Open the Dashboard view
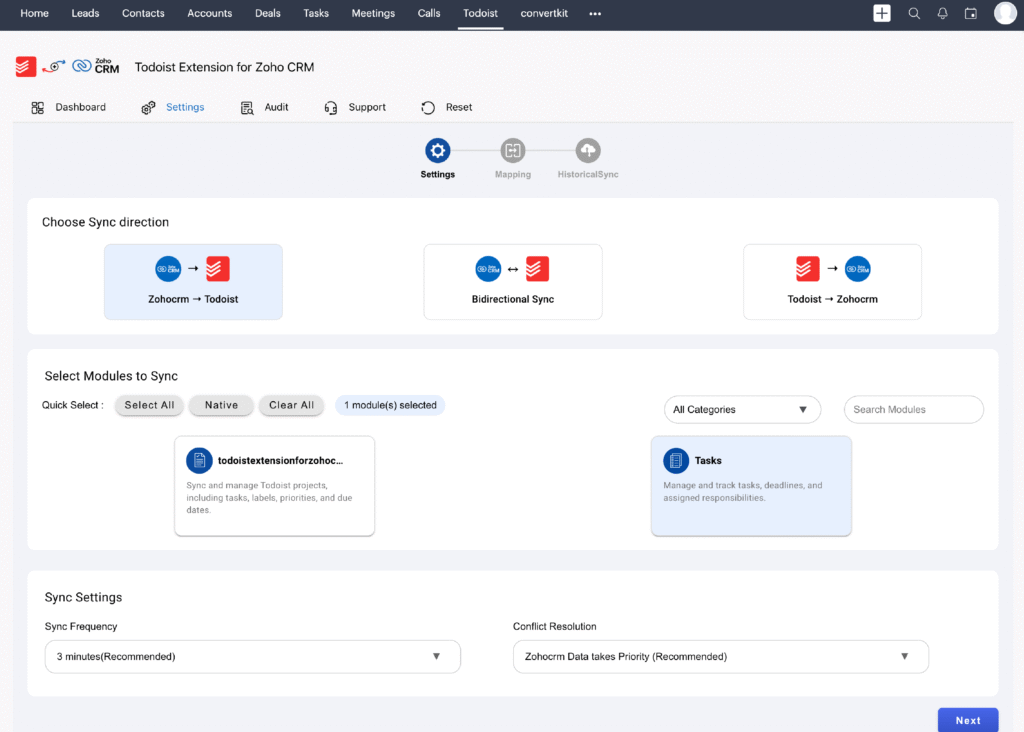 pyautogui.click(x=68, y=107)
